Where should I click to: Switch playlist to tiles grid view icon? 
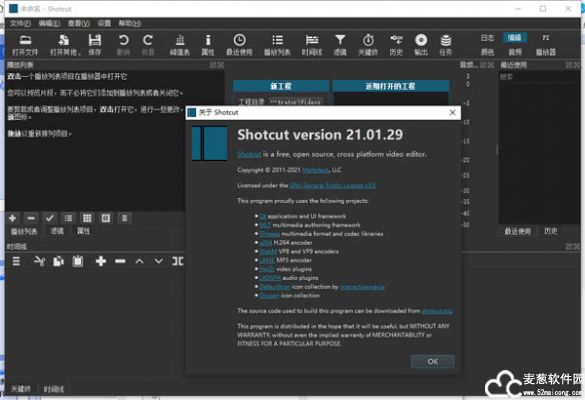point(87,218)
